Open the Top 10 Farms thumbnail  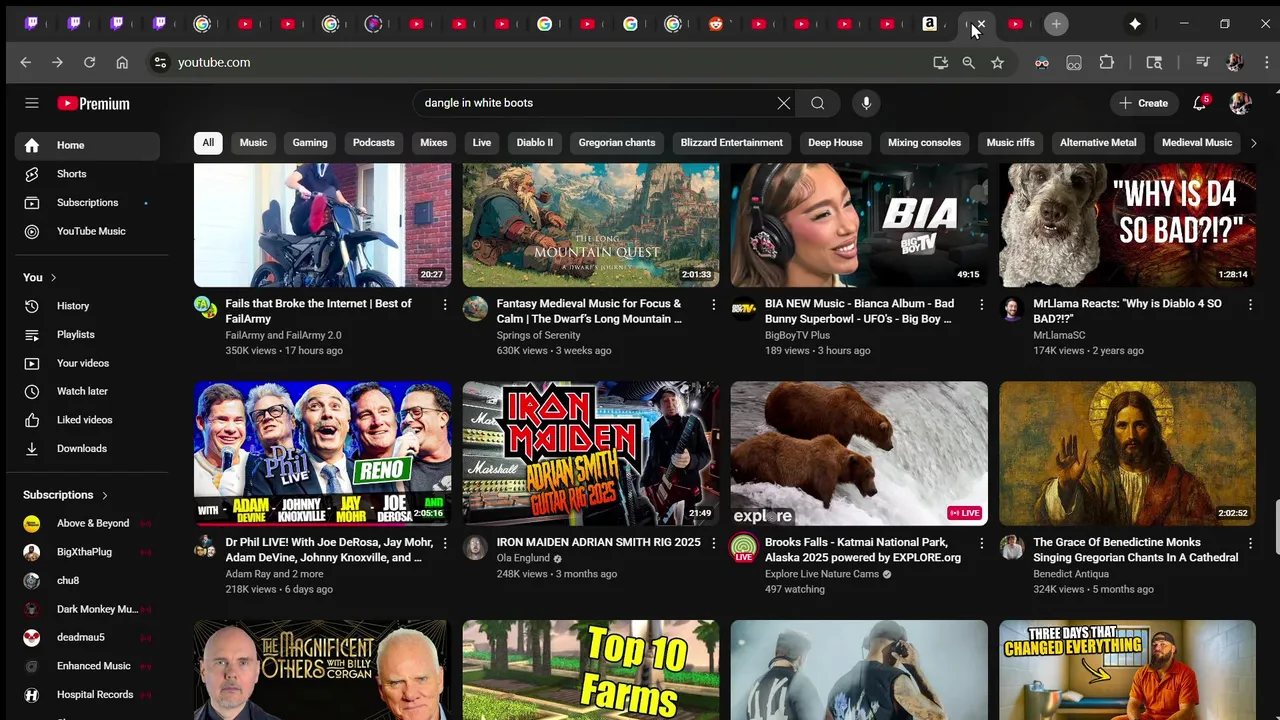click(591, 670)
